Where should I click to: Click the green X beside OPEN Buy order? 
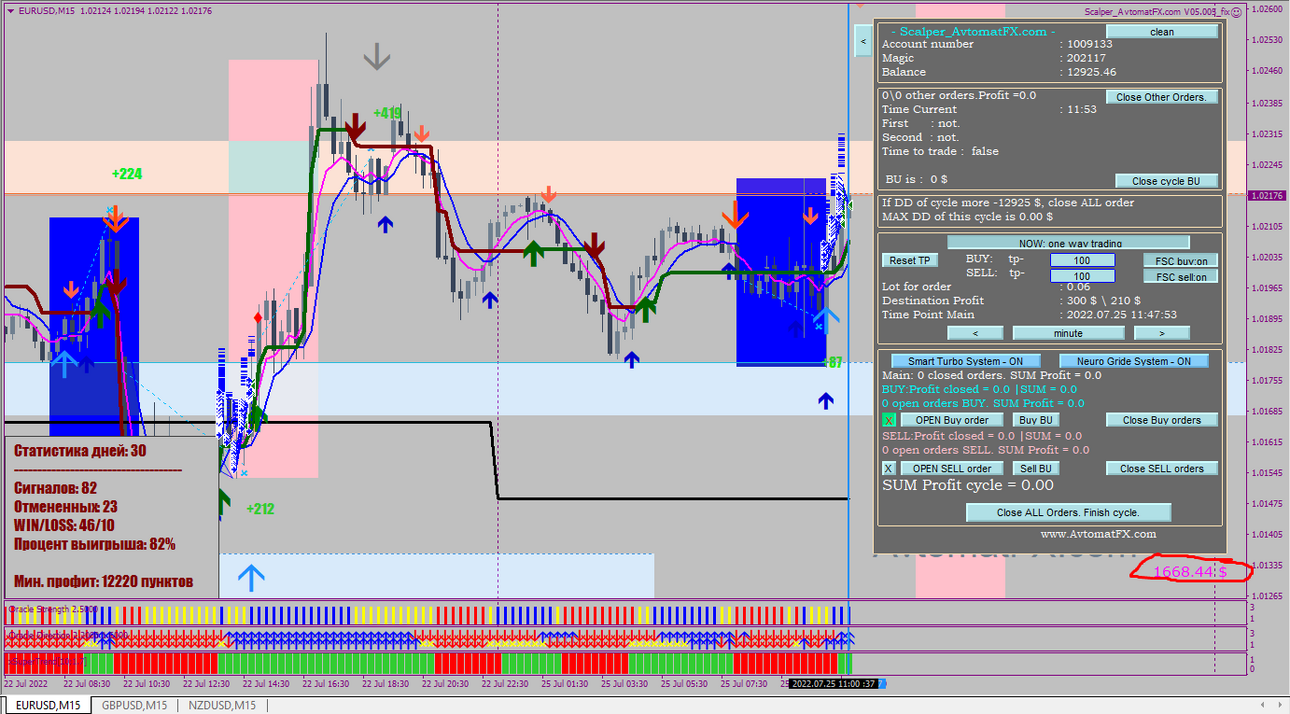(889, 420)
